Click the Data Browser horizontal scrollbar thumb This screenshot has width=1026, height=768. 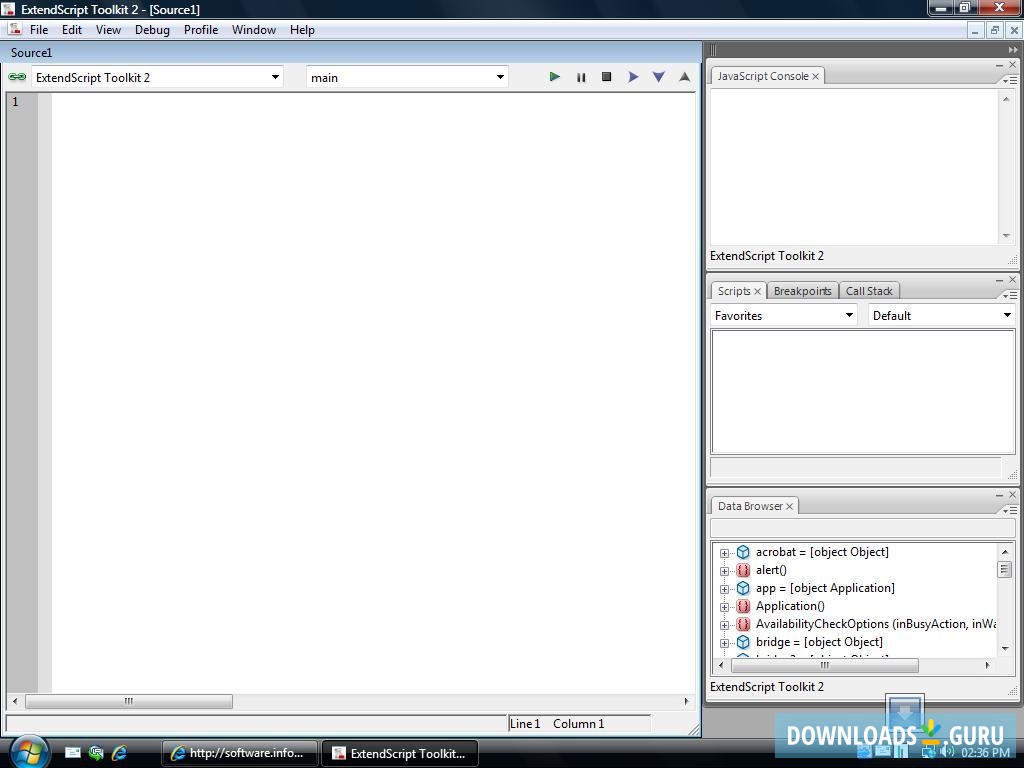point(824,665)
